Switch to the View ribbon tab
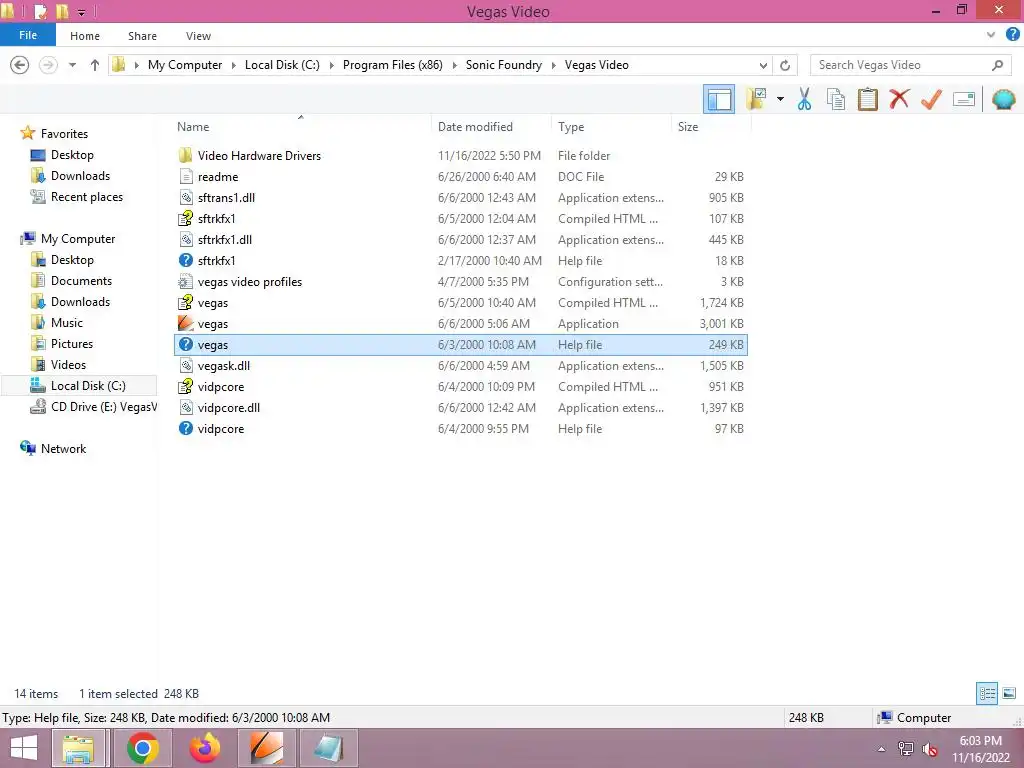The image size is (1024, 768). tap(198, 36)
